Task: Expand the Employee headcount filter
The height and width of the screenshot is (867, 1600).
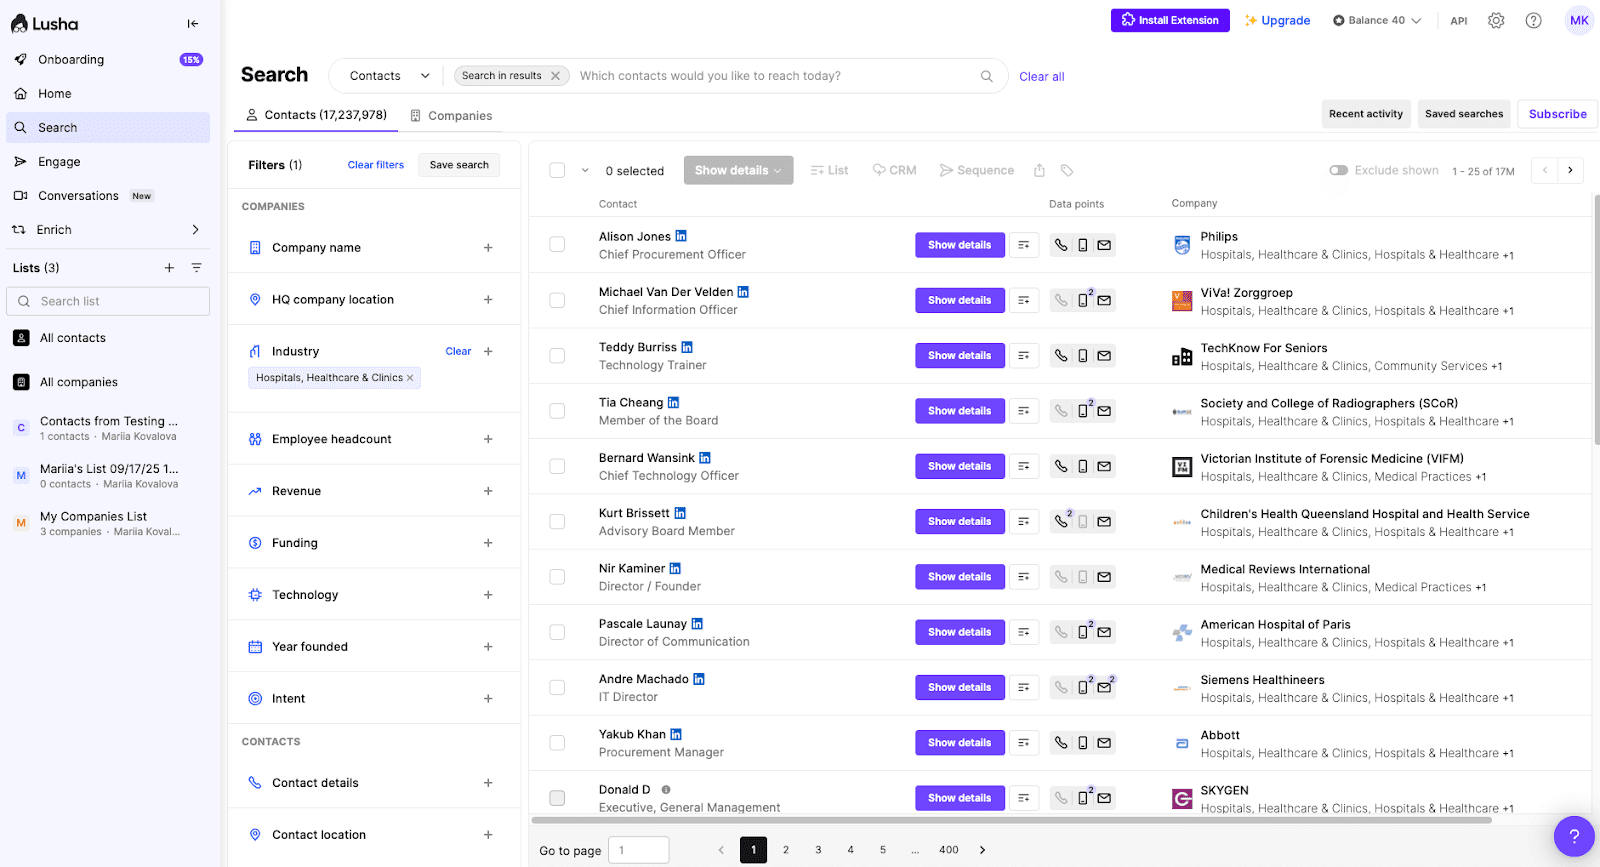Action: tap(488, 439)
